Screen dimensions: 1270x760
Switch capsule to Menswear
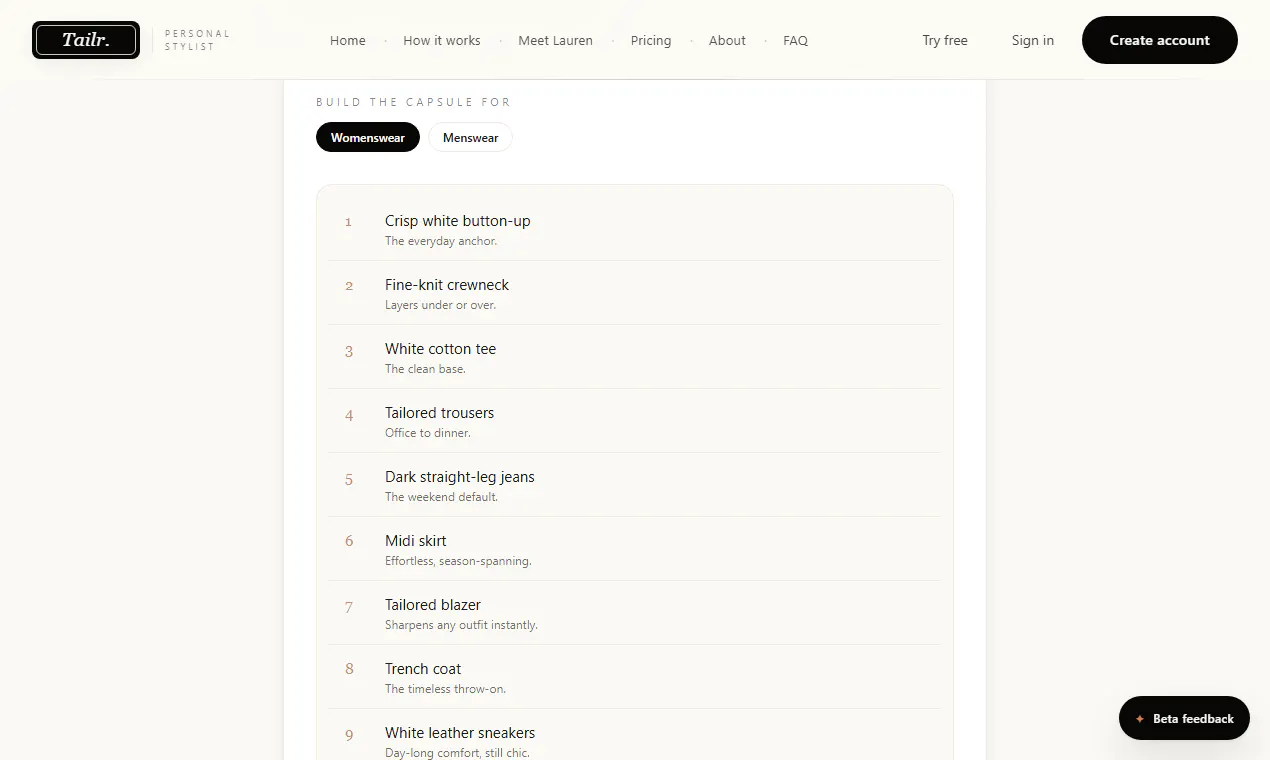pyautogui.click(x=470, y=137)
